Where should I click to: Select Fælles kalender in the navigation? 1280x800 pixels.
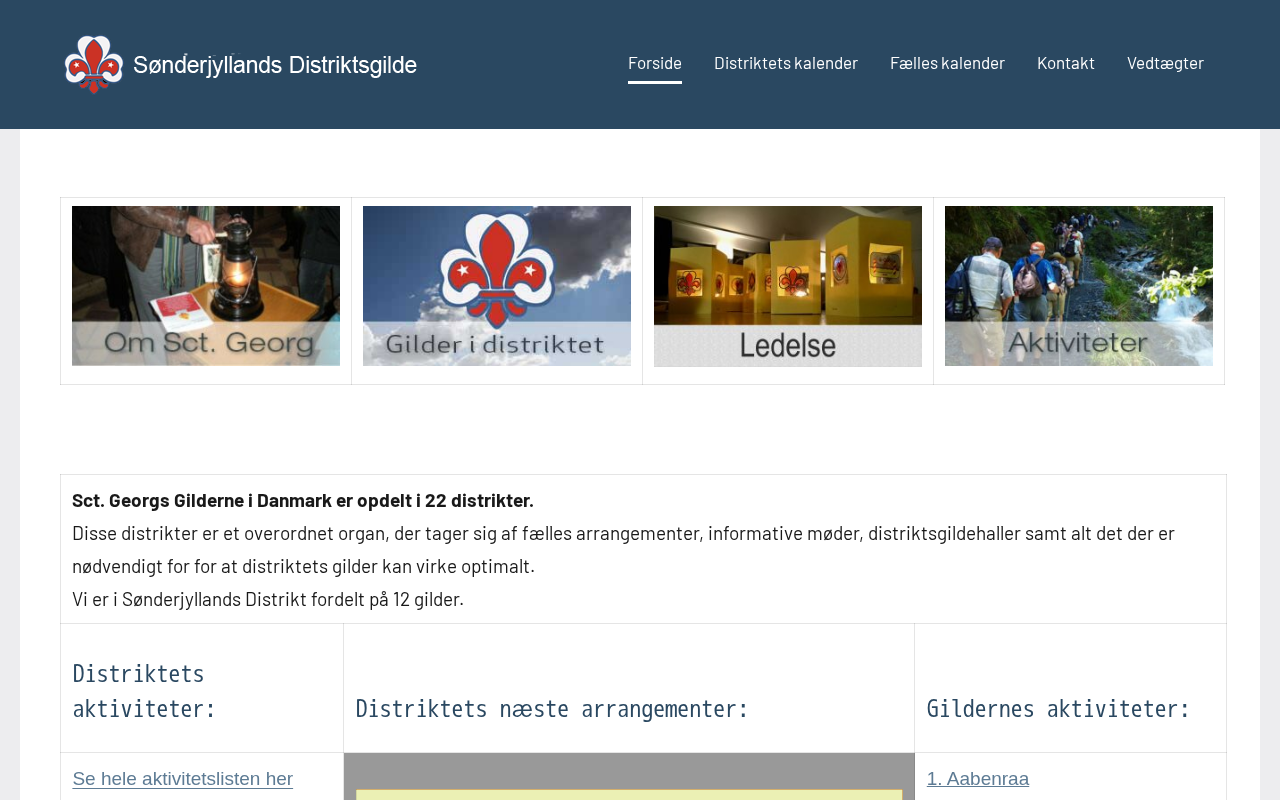(x=947, y=63)
